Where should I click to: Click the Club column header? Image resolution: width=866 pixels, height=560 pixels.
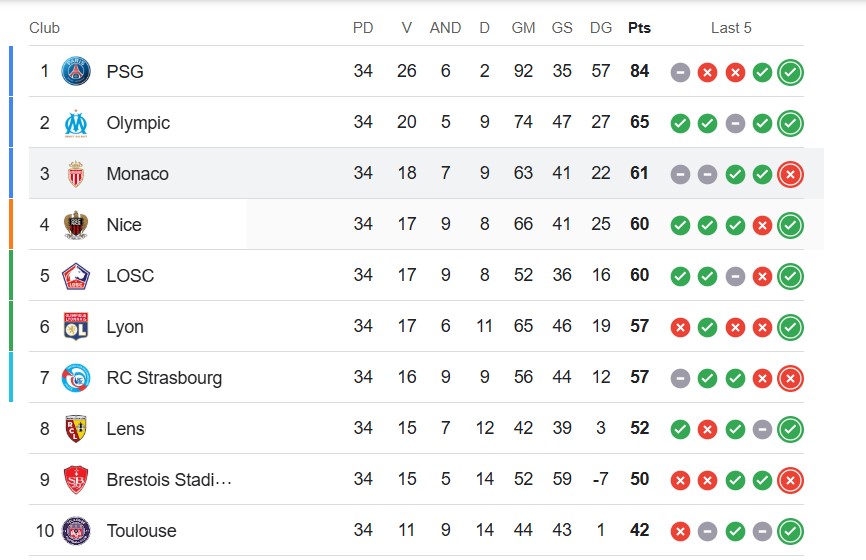coord(44,28)
